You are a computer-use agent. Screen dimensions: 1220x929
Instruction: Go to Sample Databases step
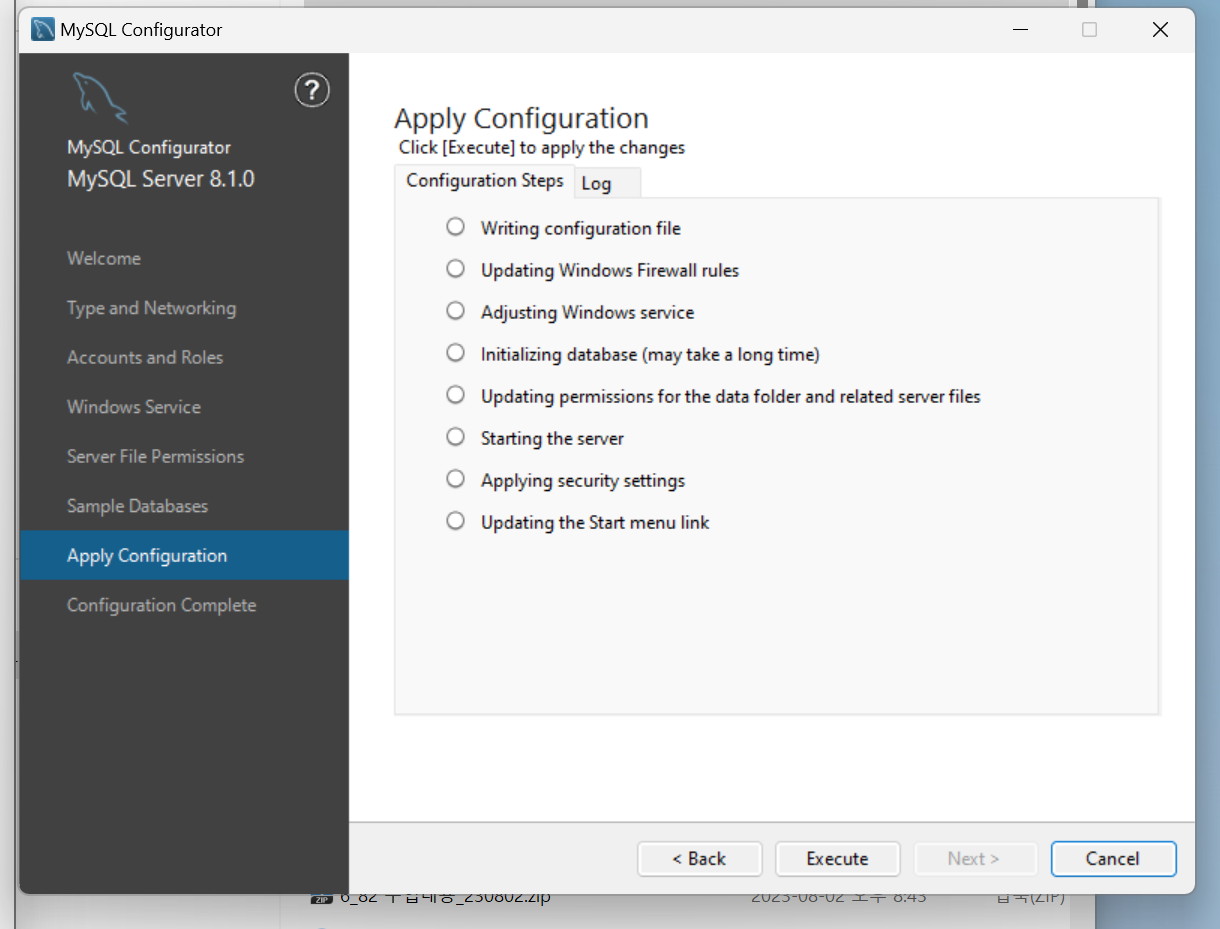click(x=138, y=506)
